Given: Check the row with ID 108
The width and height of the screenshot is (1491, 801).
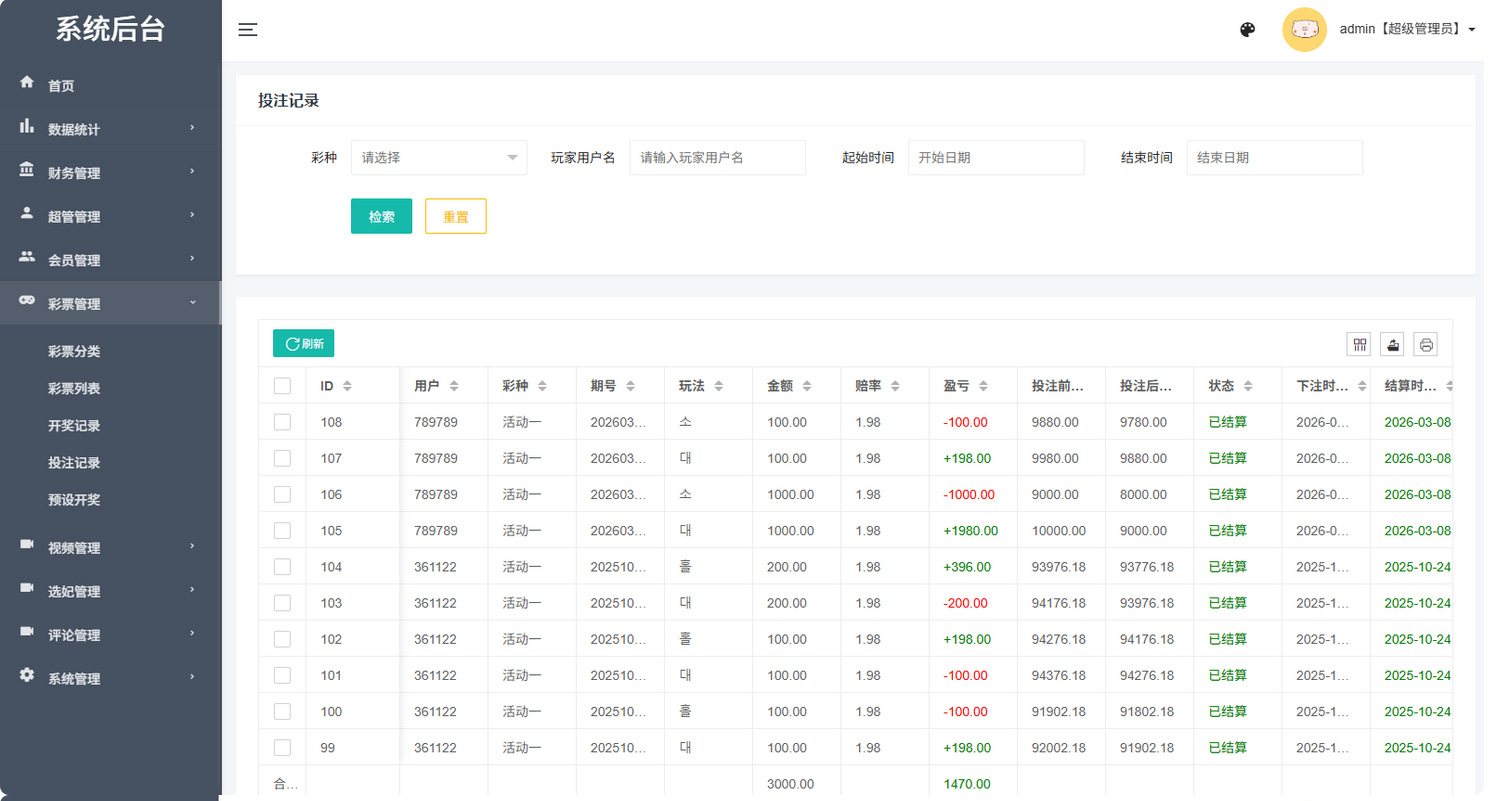Looking at the screenshot, I should coord(282,422).
